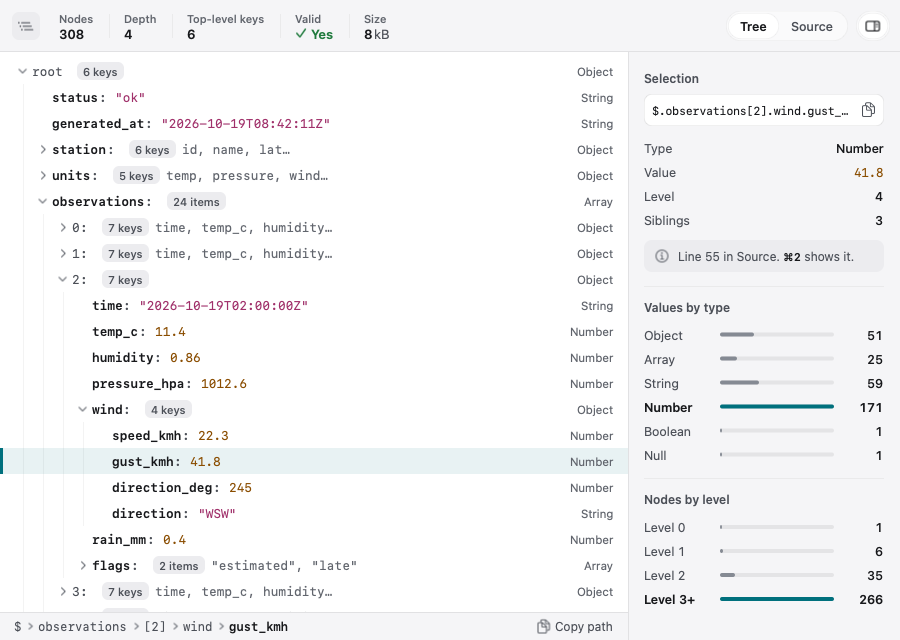Collapse the root node
The image size is (900, 640).
(x=22, y=72)
